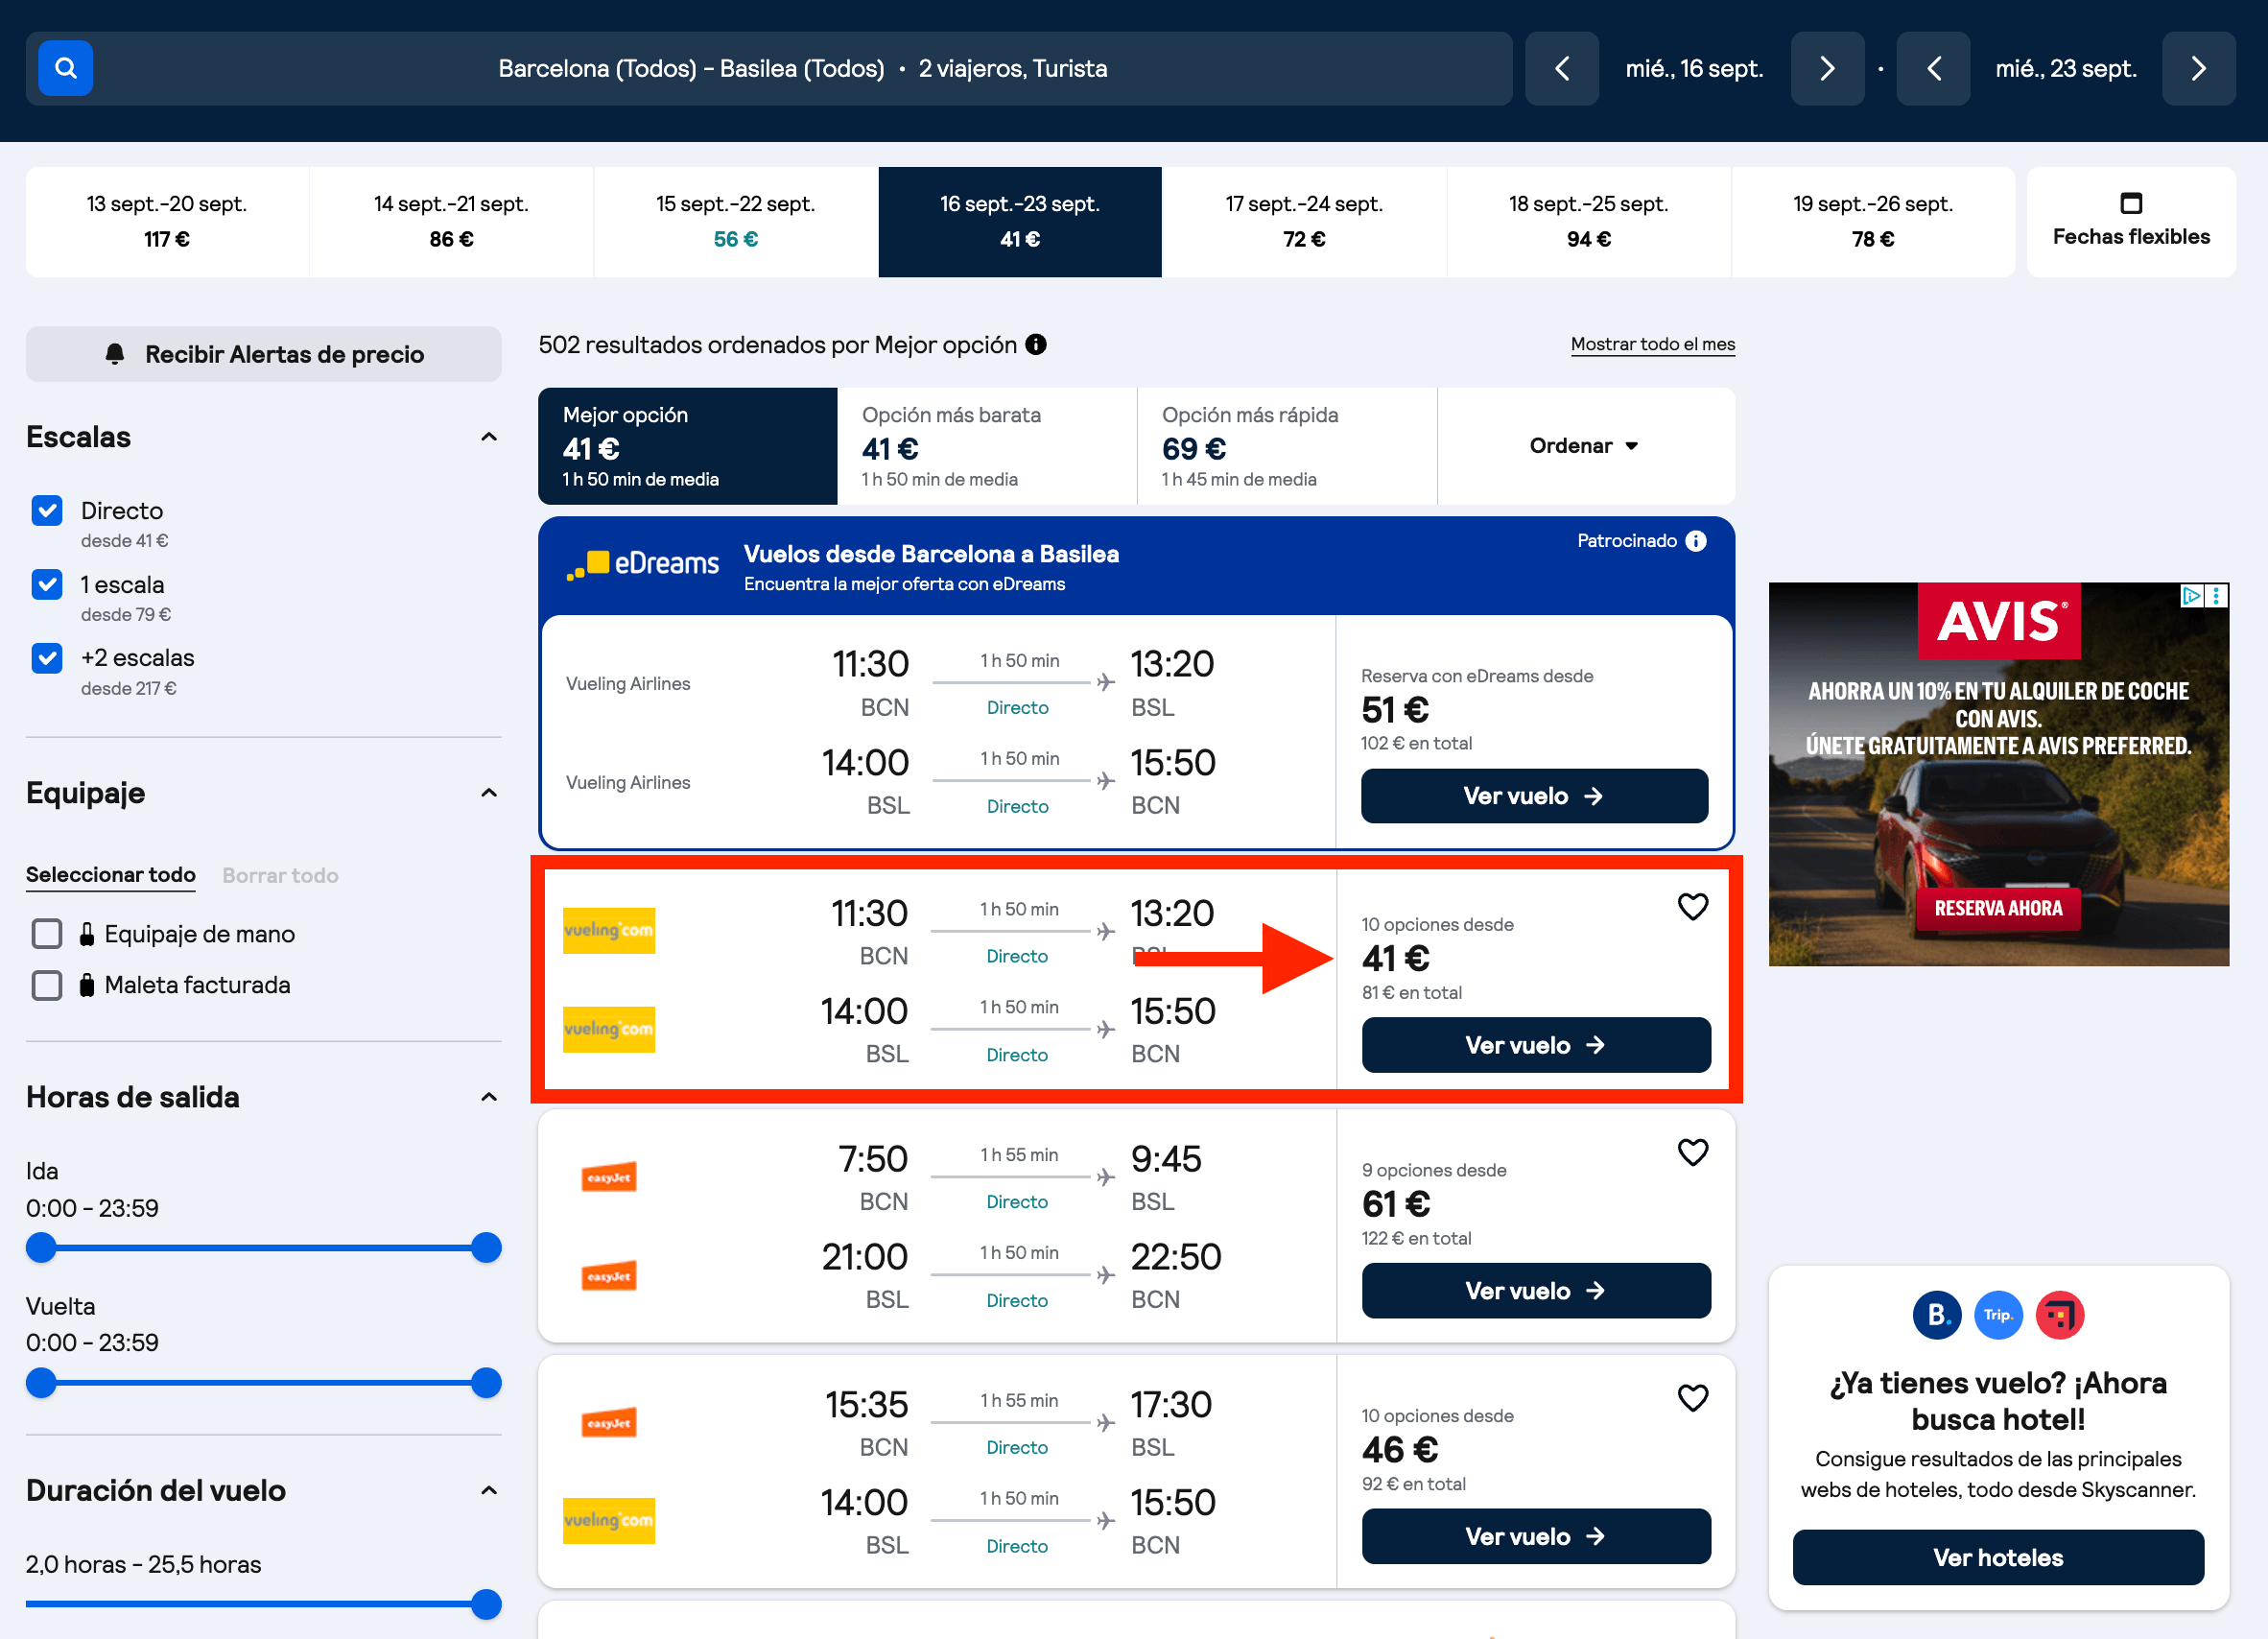This screenshot has height=1639, width=2268.
Task: Click the easyJet logo on 7:50 flight
Action: pyautogui.click(x=609, y=1177)
